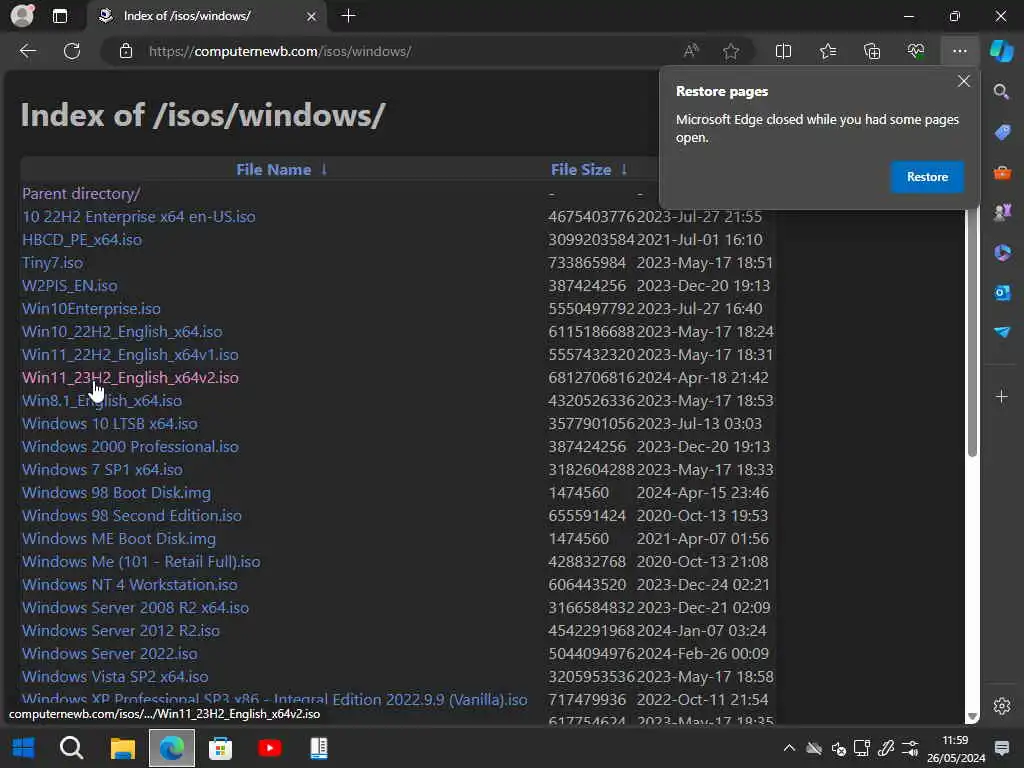The image size is (1024, 768).
Task: Go back to previous page
Action: click(28, 51)
